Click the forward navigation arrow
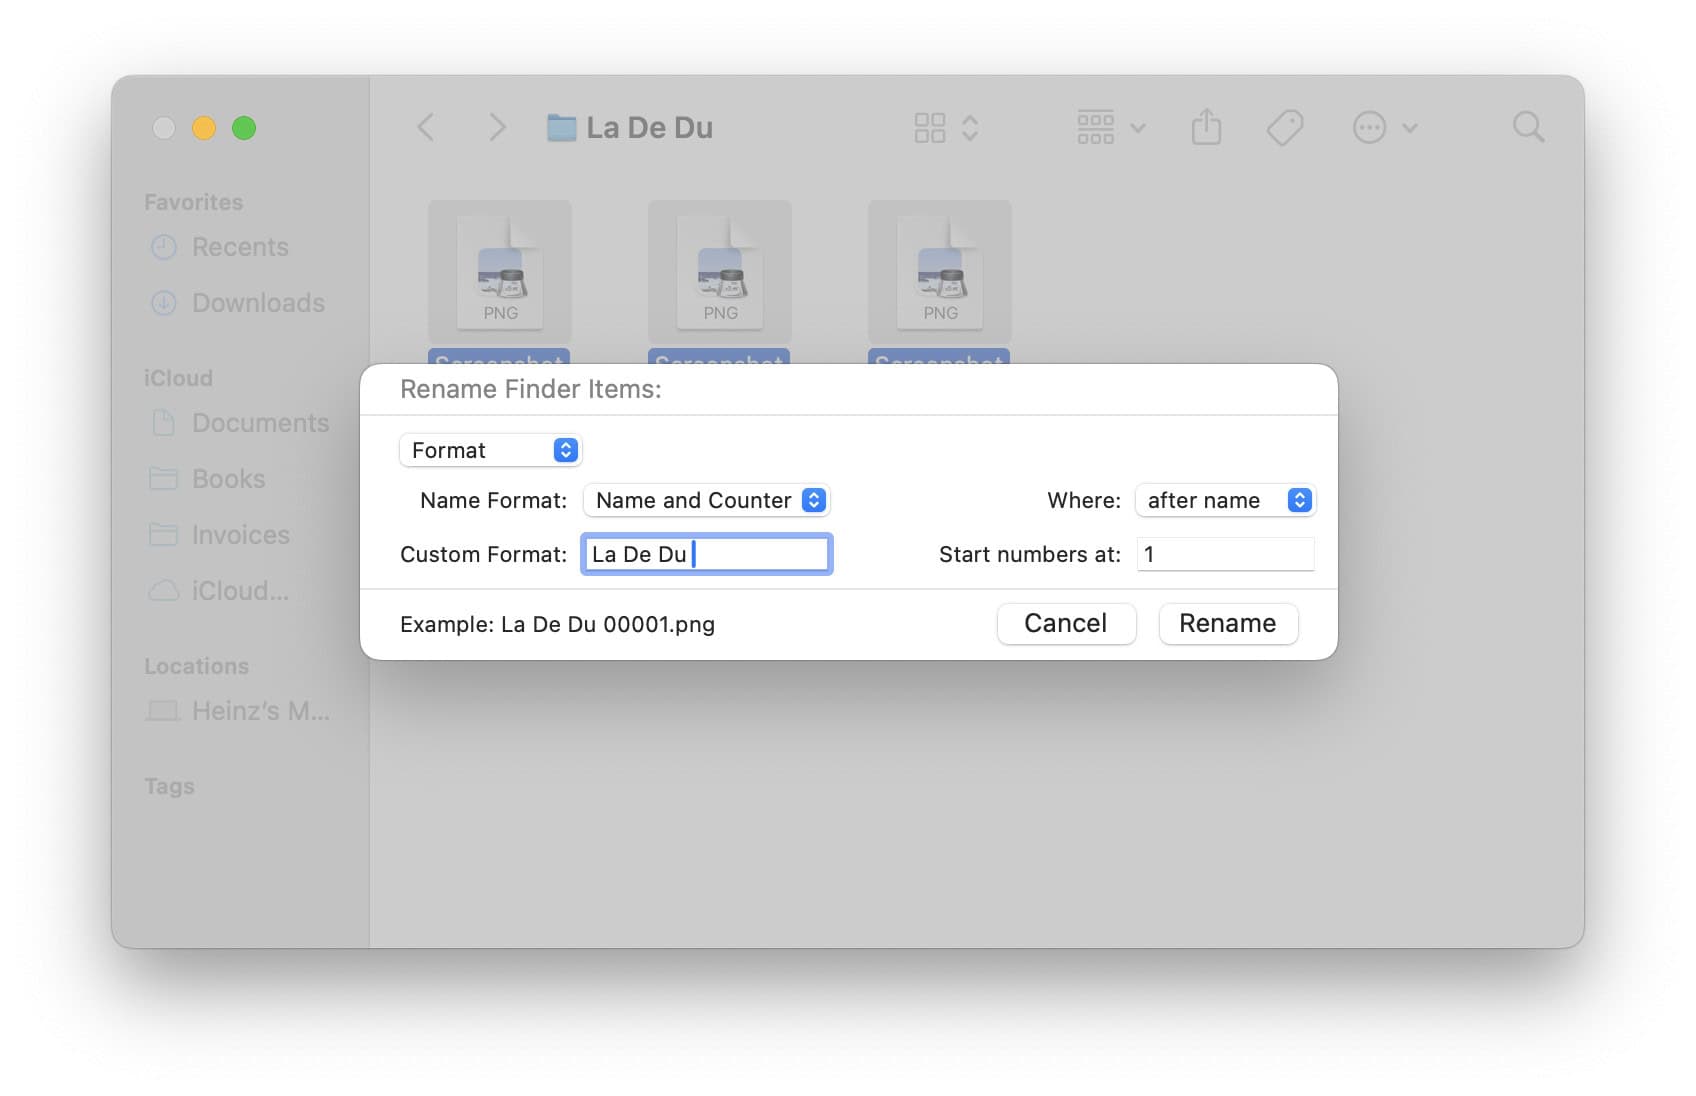Screen dimensions: 1696x1096 tap(497, 127)
